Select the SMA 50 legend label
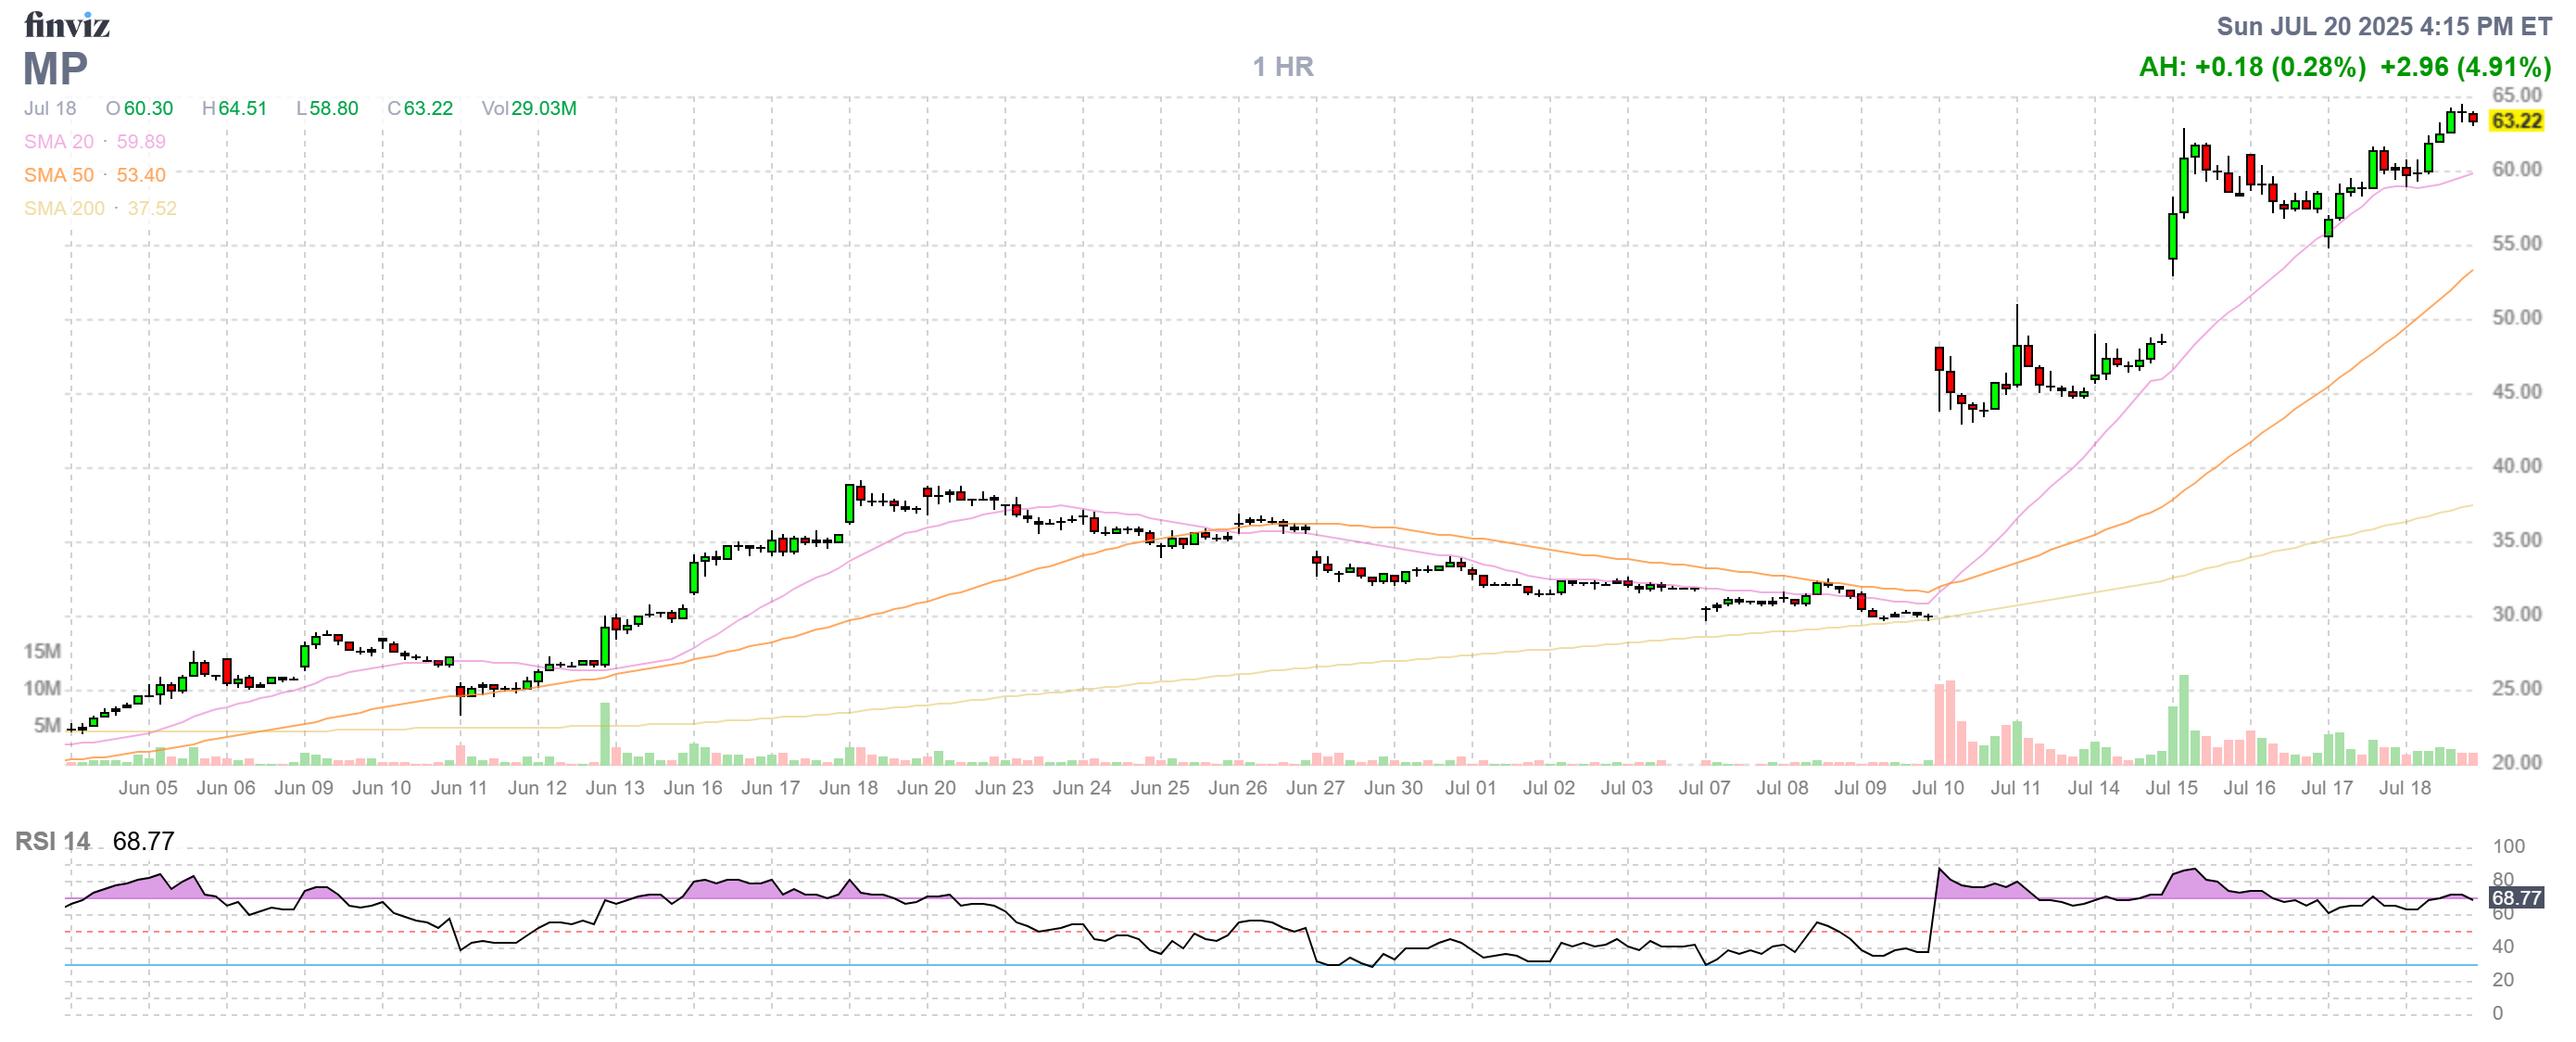2576x1042 pixels. tap(59, 175)
